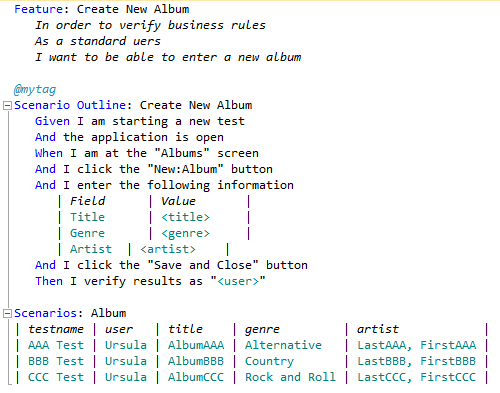Click the line 'I want to be able to enter a new album'
The width and height of the screenshot is (500, 393).
[168, 57]
